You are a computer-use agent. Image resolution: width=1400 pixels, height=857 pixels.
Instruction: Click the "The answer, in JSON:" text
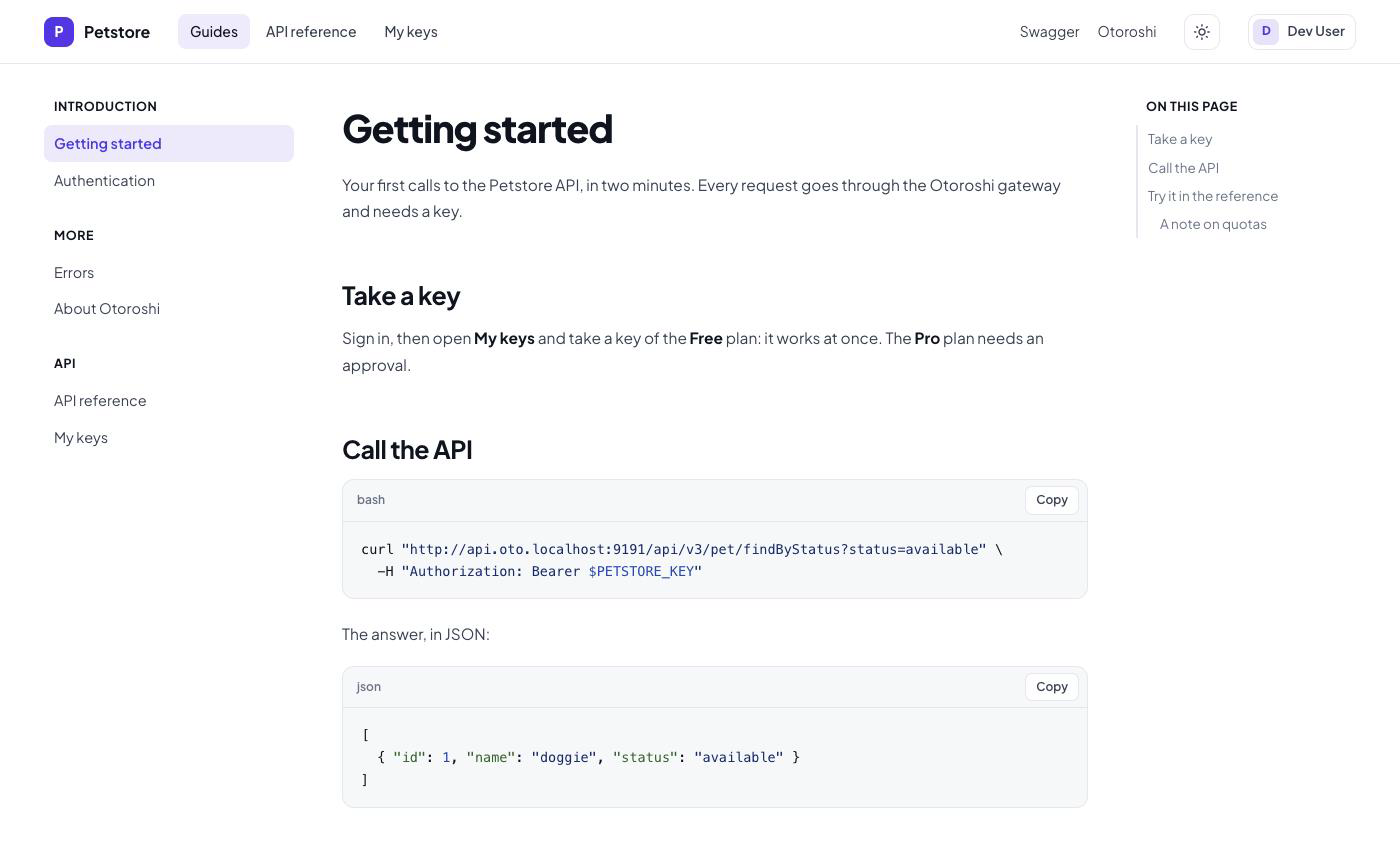(416, 634)
